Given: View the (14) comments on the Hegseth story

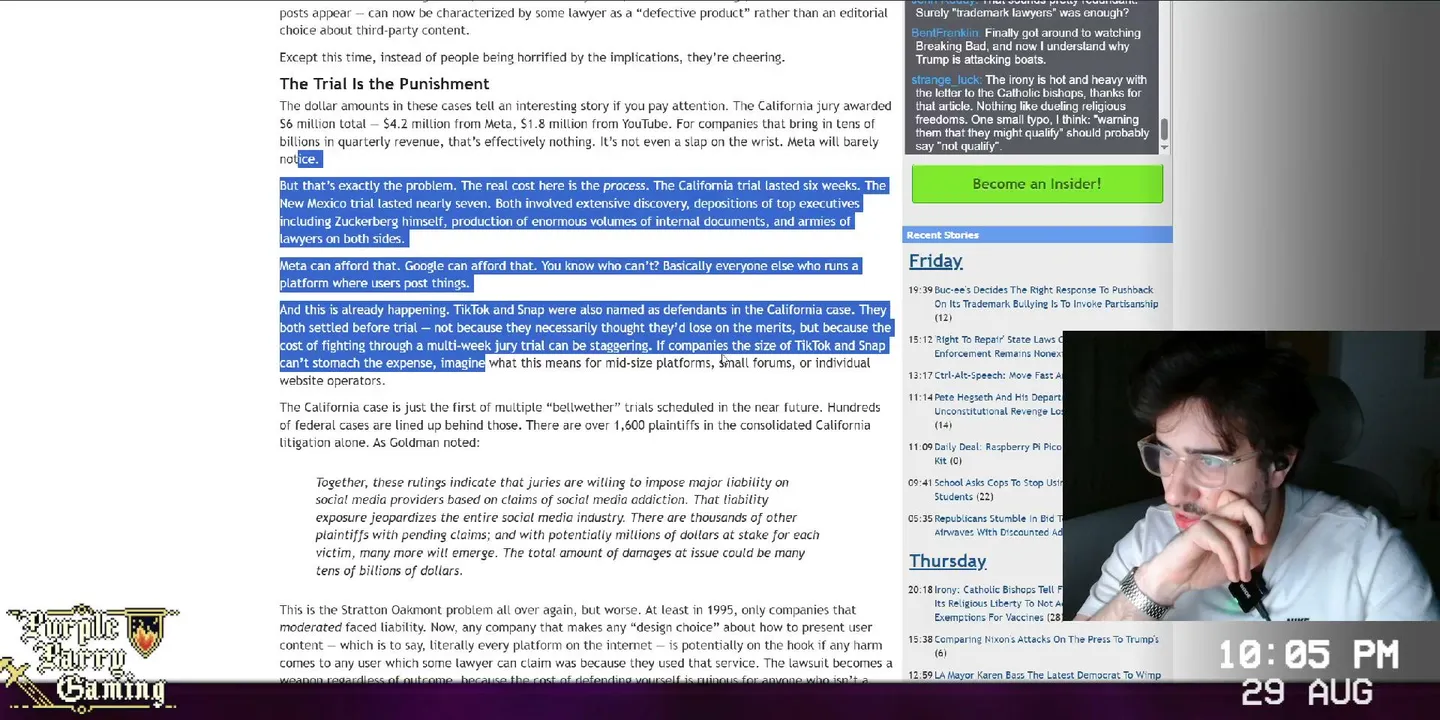Looking at the screenshot, I should coord(943,425).
